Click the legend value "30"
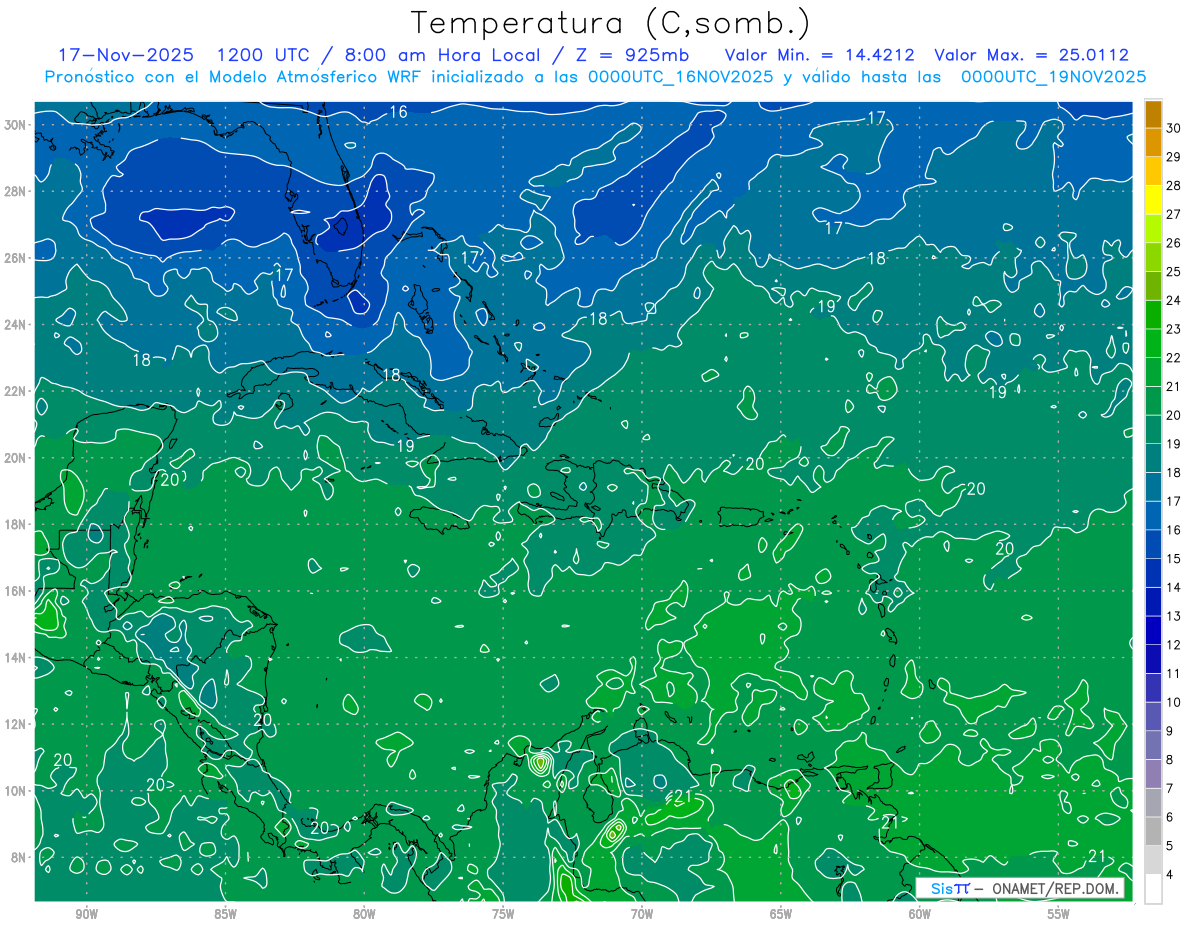Viewport: 1200px width, 927px height. (x=1173, y=128)
